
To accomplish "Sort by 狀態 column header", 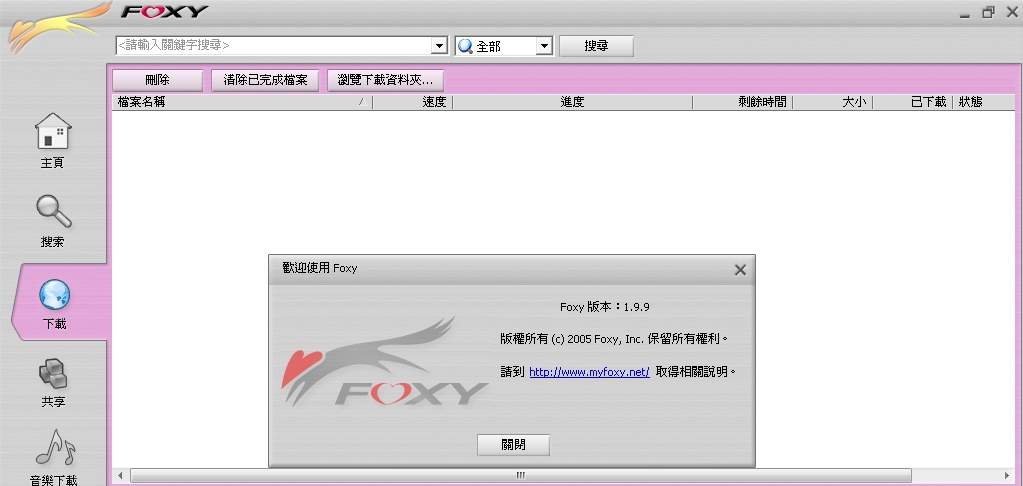I will click(x=984, y=102).
